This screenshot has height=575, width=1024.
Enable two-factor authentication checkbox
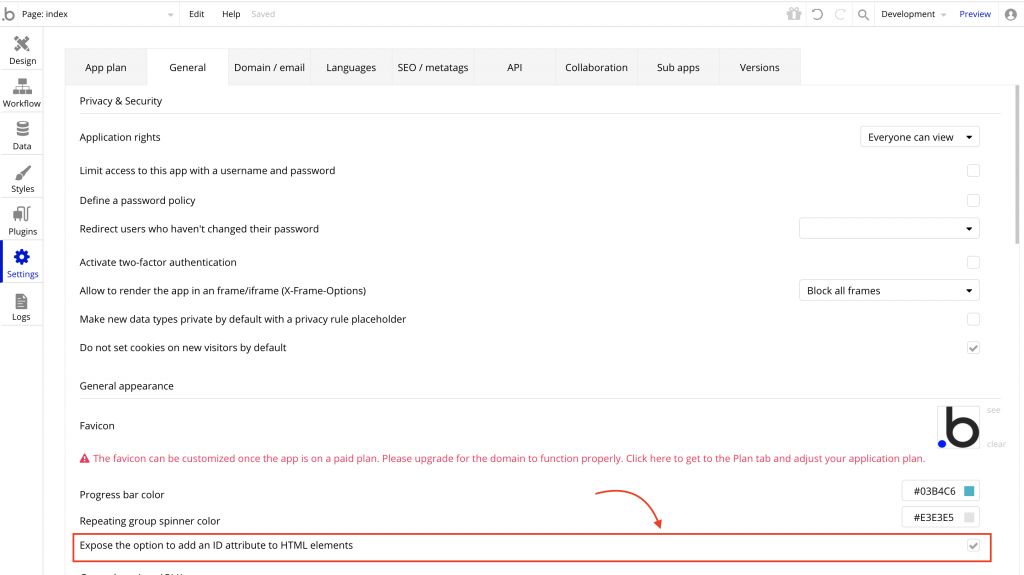(x=973, y=262)
